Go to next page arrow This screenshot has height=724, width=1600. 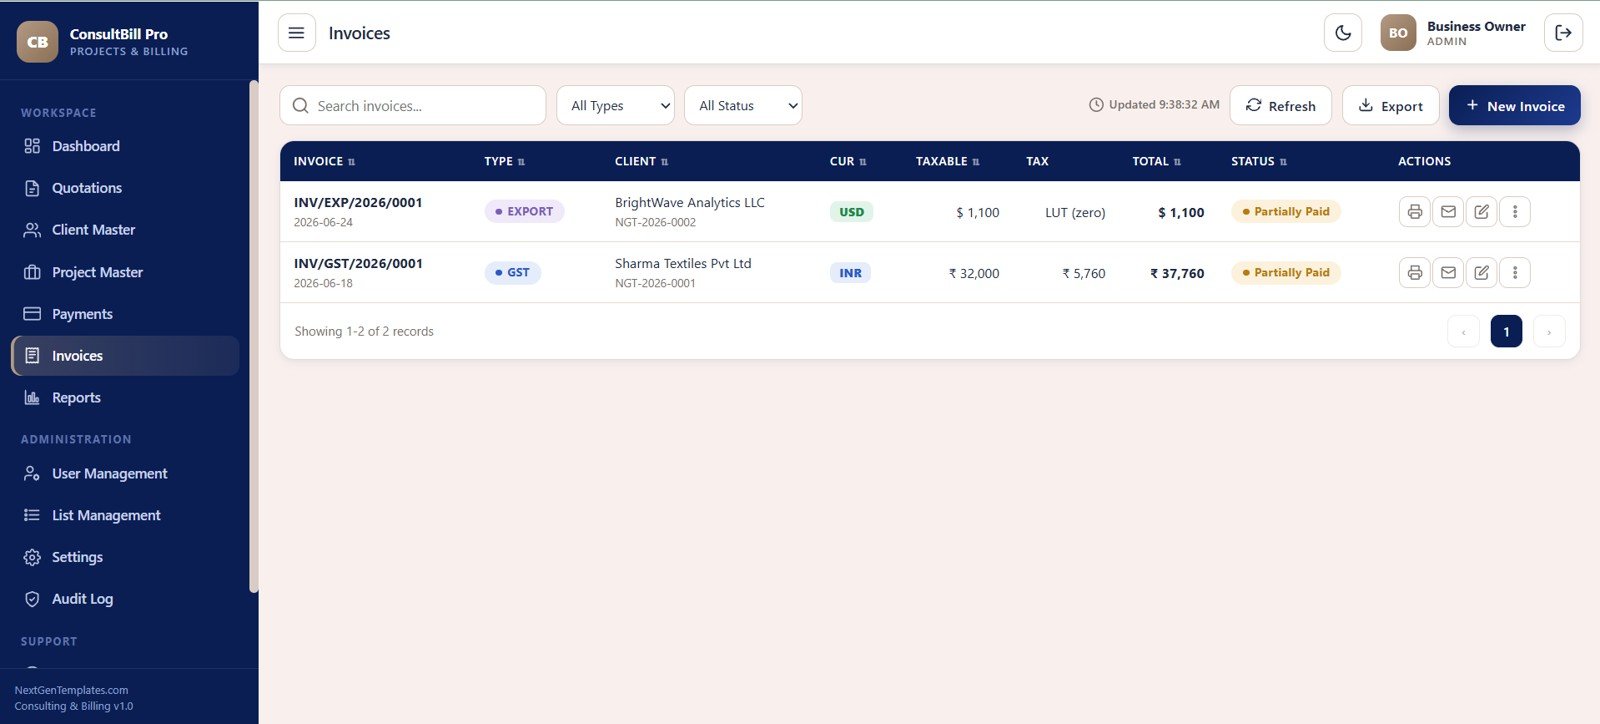[1549, 332]
